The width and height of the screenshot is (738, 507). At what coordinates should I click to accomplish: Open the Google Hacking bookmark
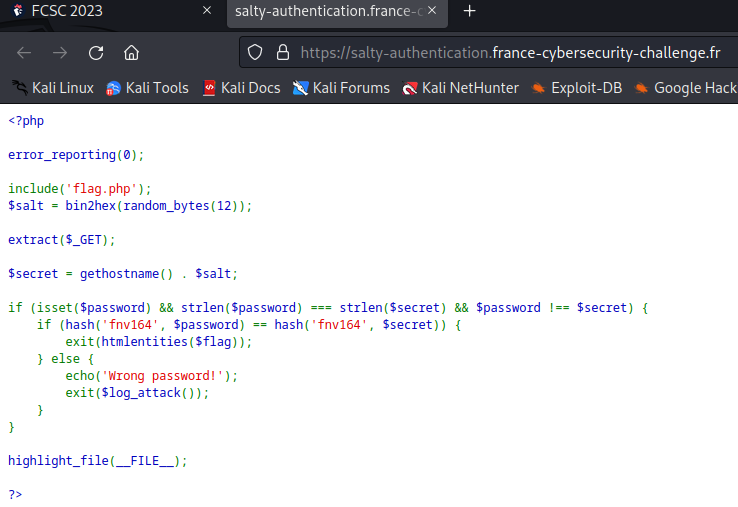click(686, 88)
